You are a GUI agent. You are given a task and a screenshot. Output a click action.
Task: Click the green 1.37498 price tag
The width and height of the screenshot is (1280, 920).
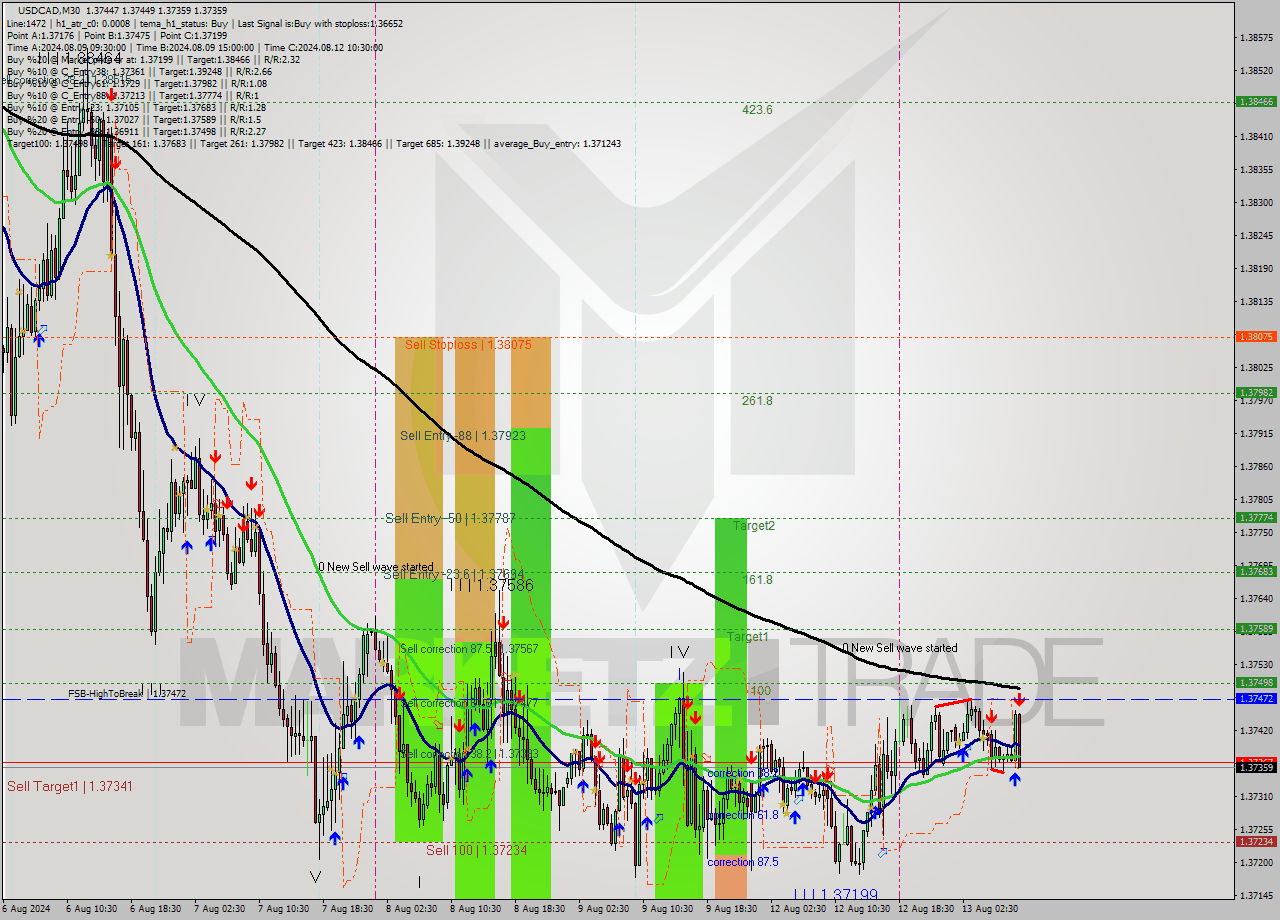(x=1256, y=684)
